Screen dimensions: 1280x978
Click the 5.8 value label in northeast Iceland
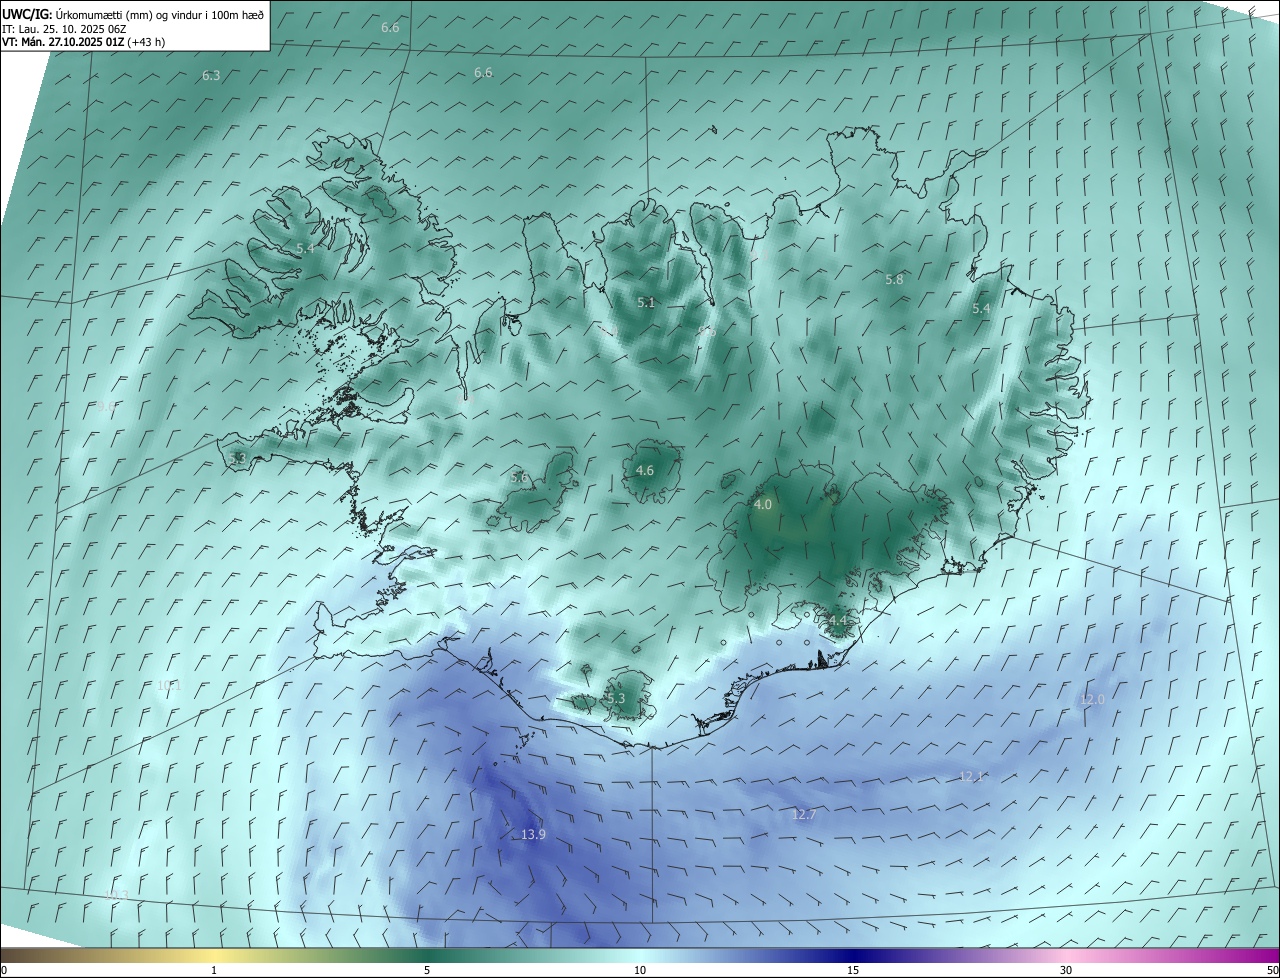coord(894,280)
